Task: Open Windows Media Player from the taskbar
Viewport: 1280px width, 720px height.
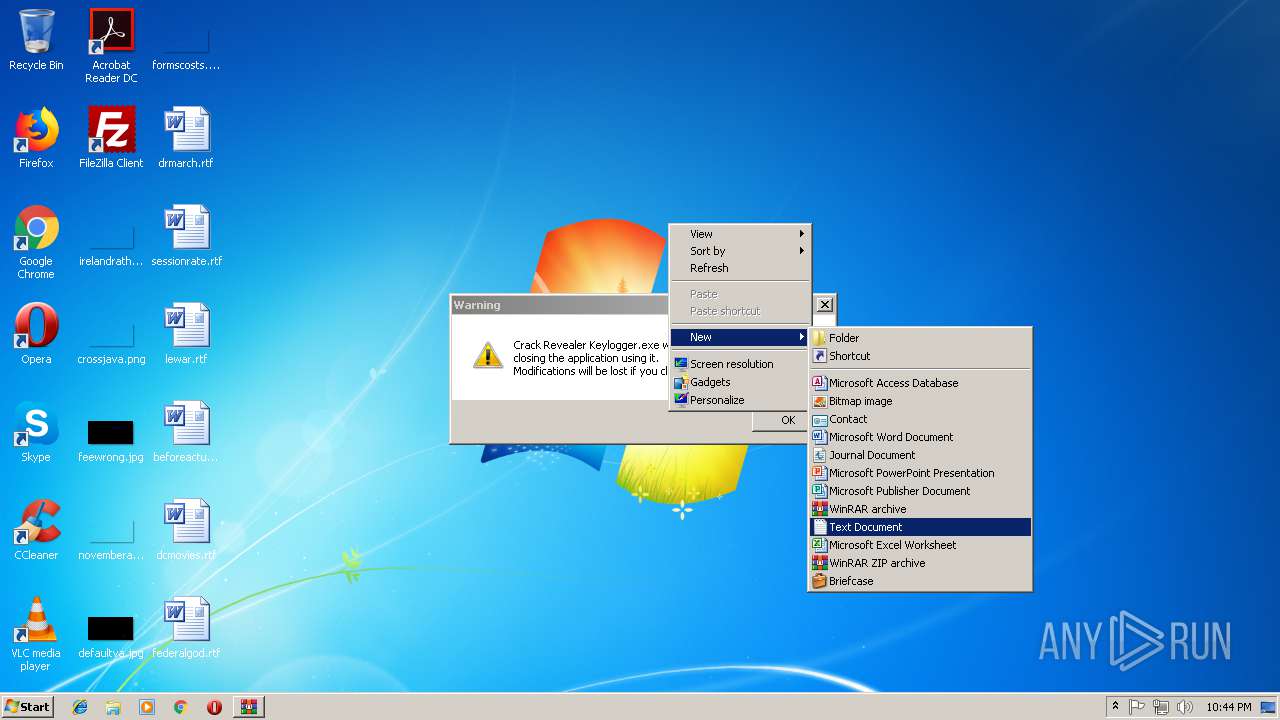Action: pos(147,707)
